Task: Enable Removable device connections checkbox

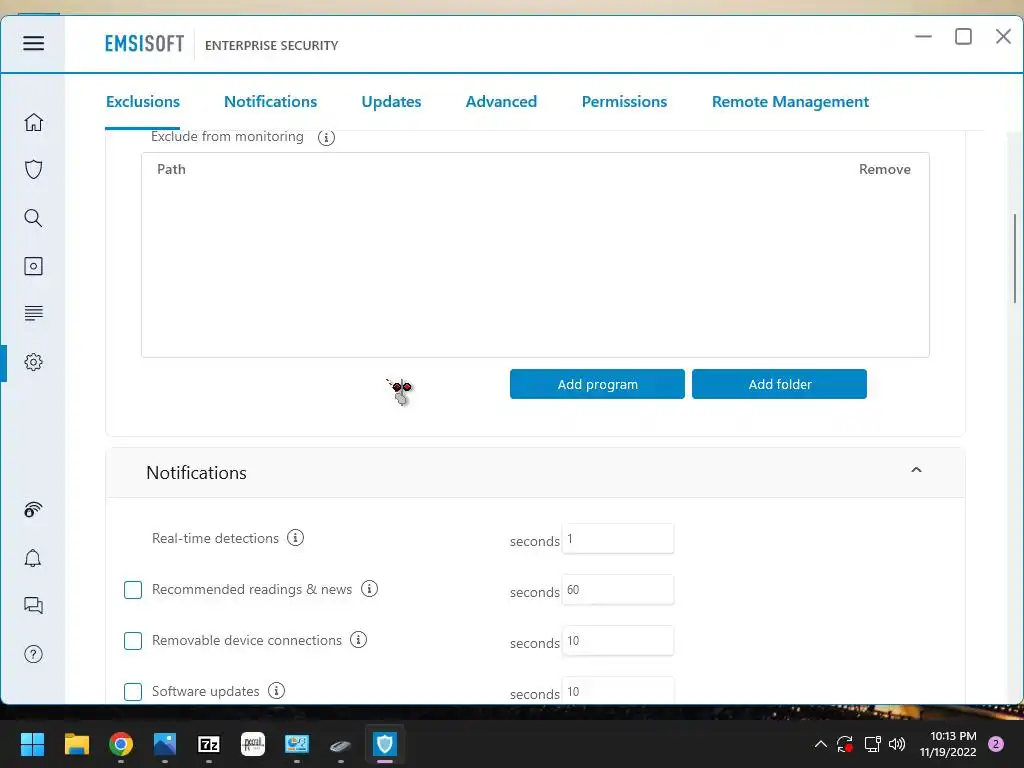Action: tap(133, 641)
